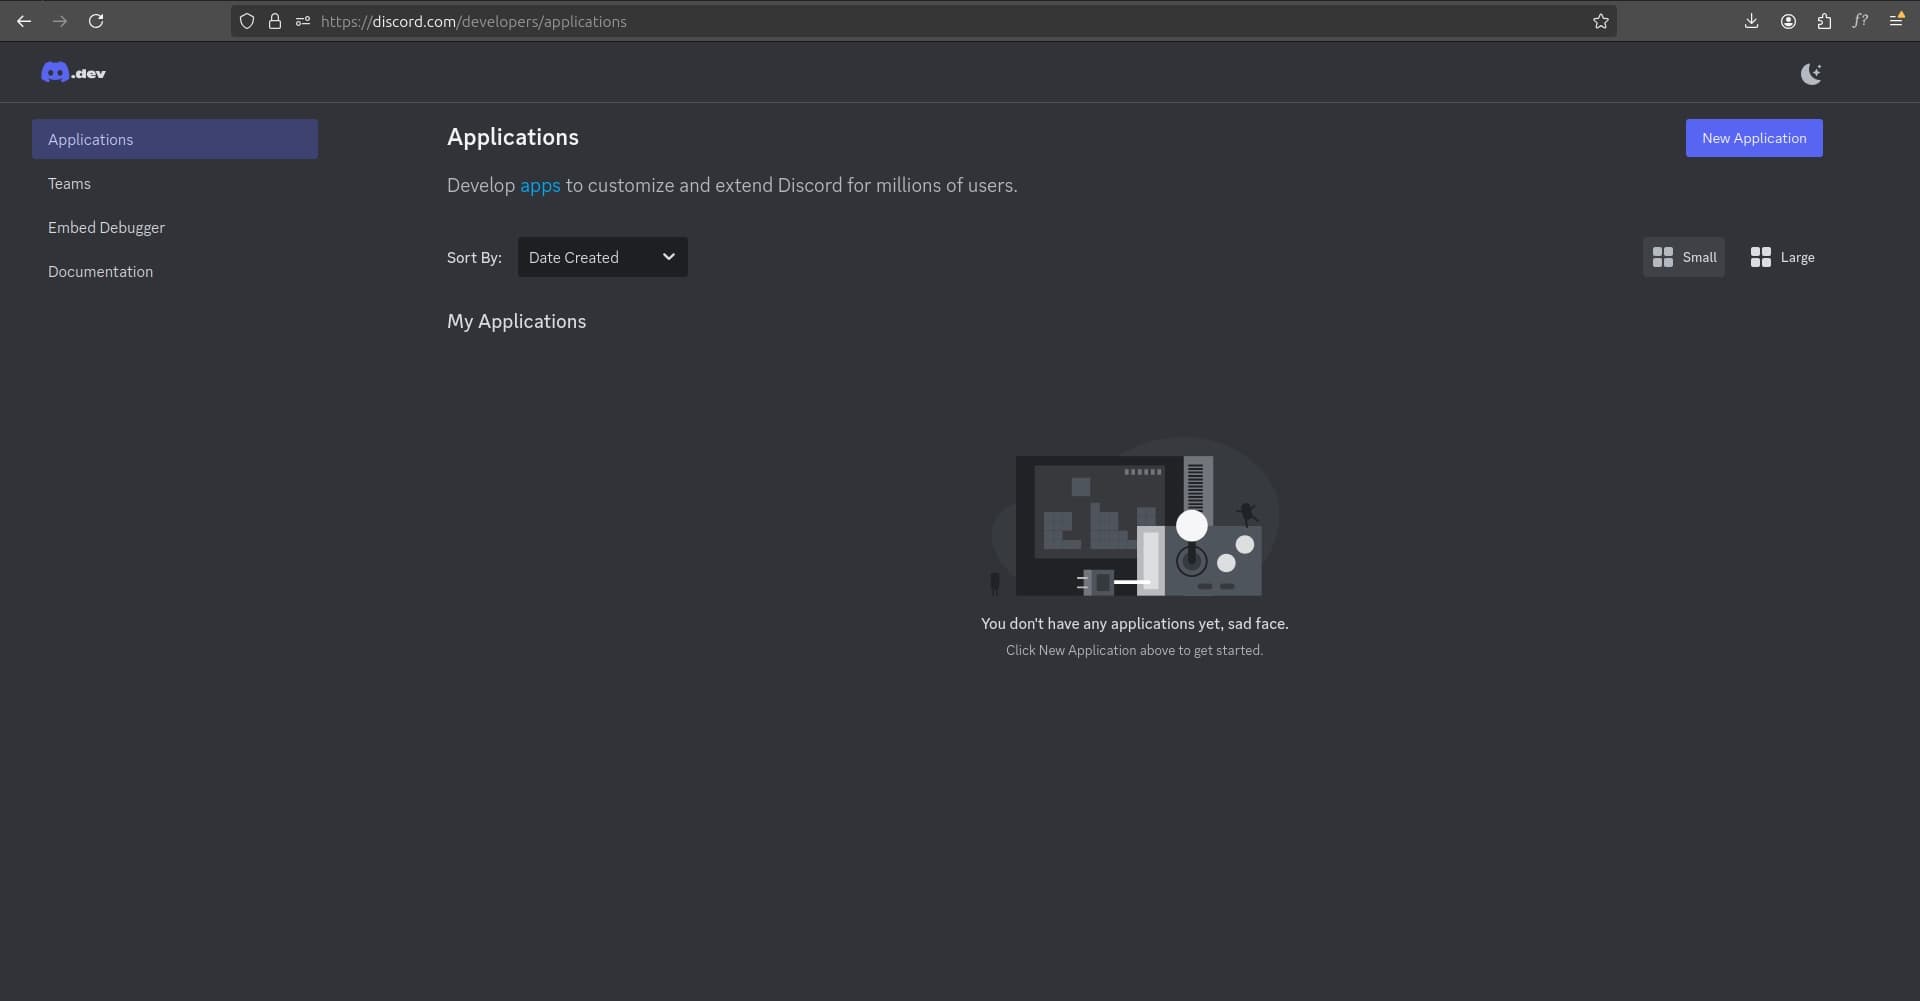Open Firefox account icon

tap(1788, 21)
